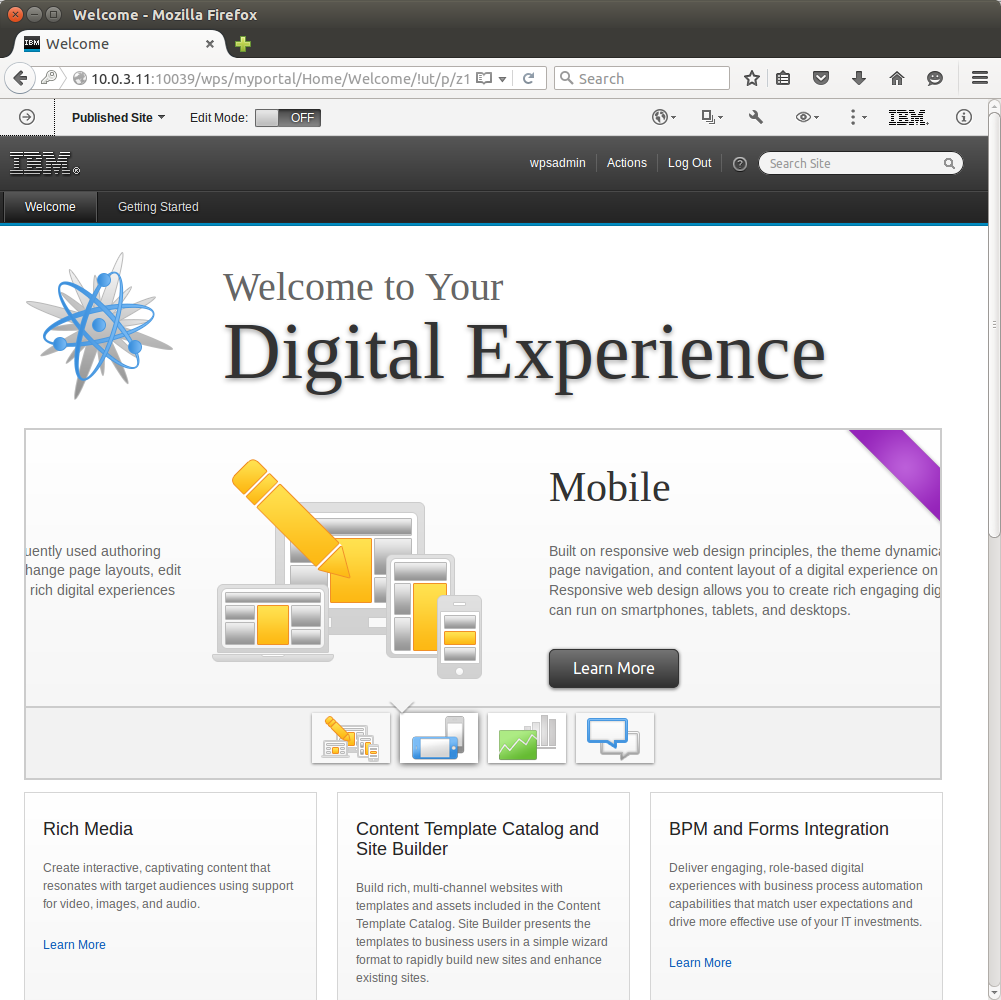The width and height of the screenshot is (1001, 1000).
Task: Open the wrench administration icon
Action: tap(756, 117)
